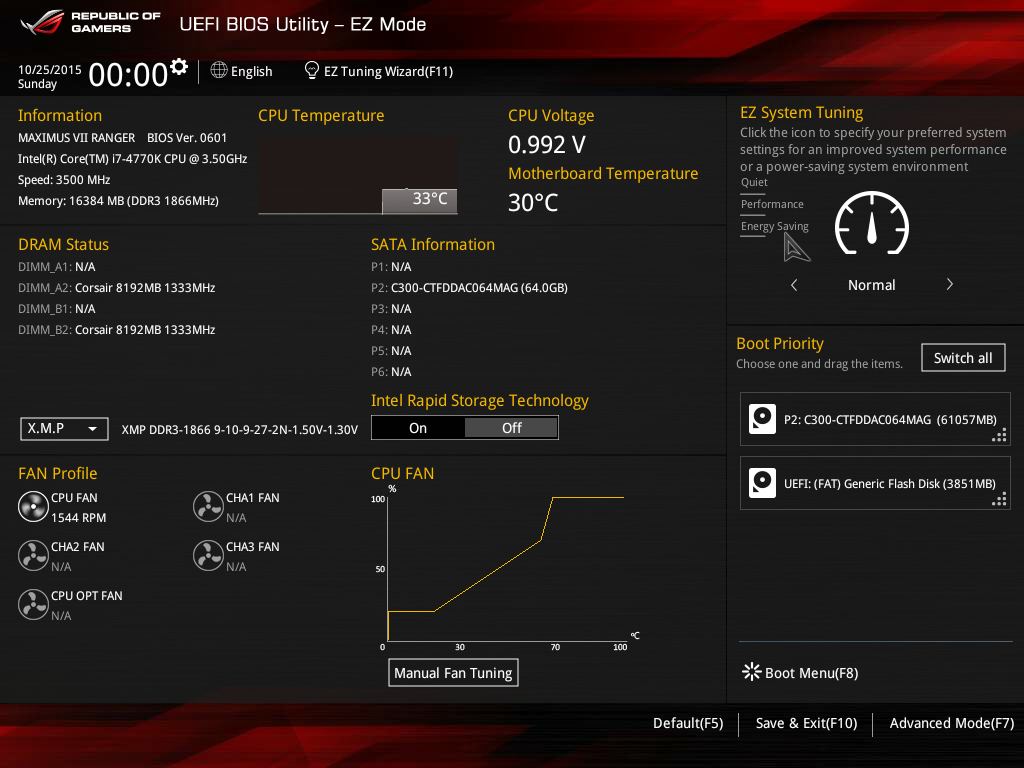Click the 1544 RPM fan speed value

(78, 518)
